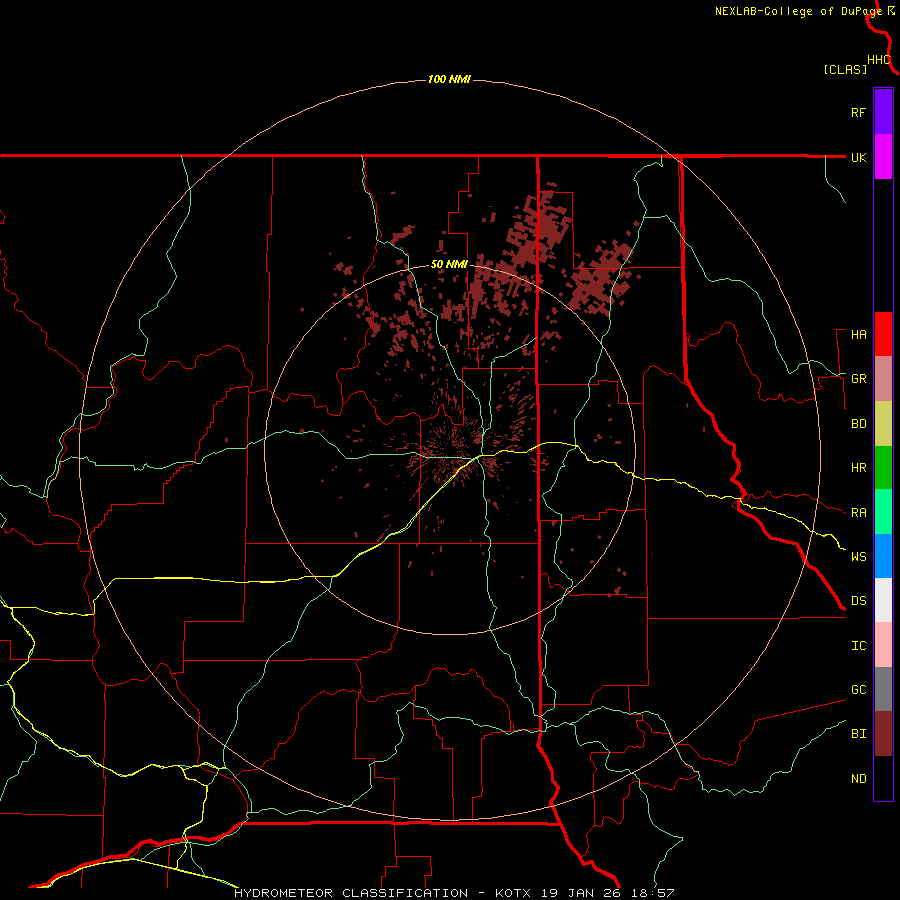Click the DS legend label

coord(858,601)
